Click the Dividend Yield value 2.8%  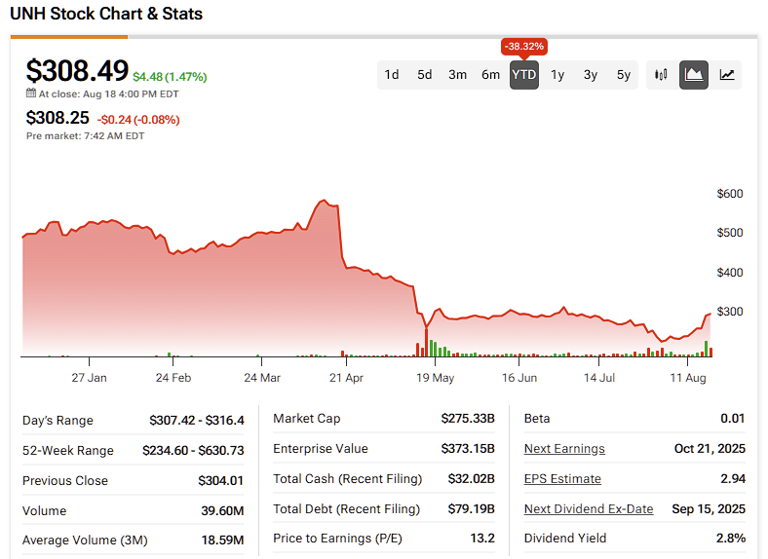pyautogui.click(x=731, y=538)
